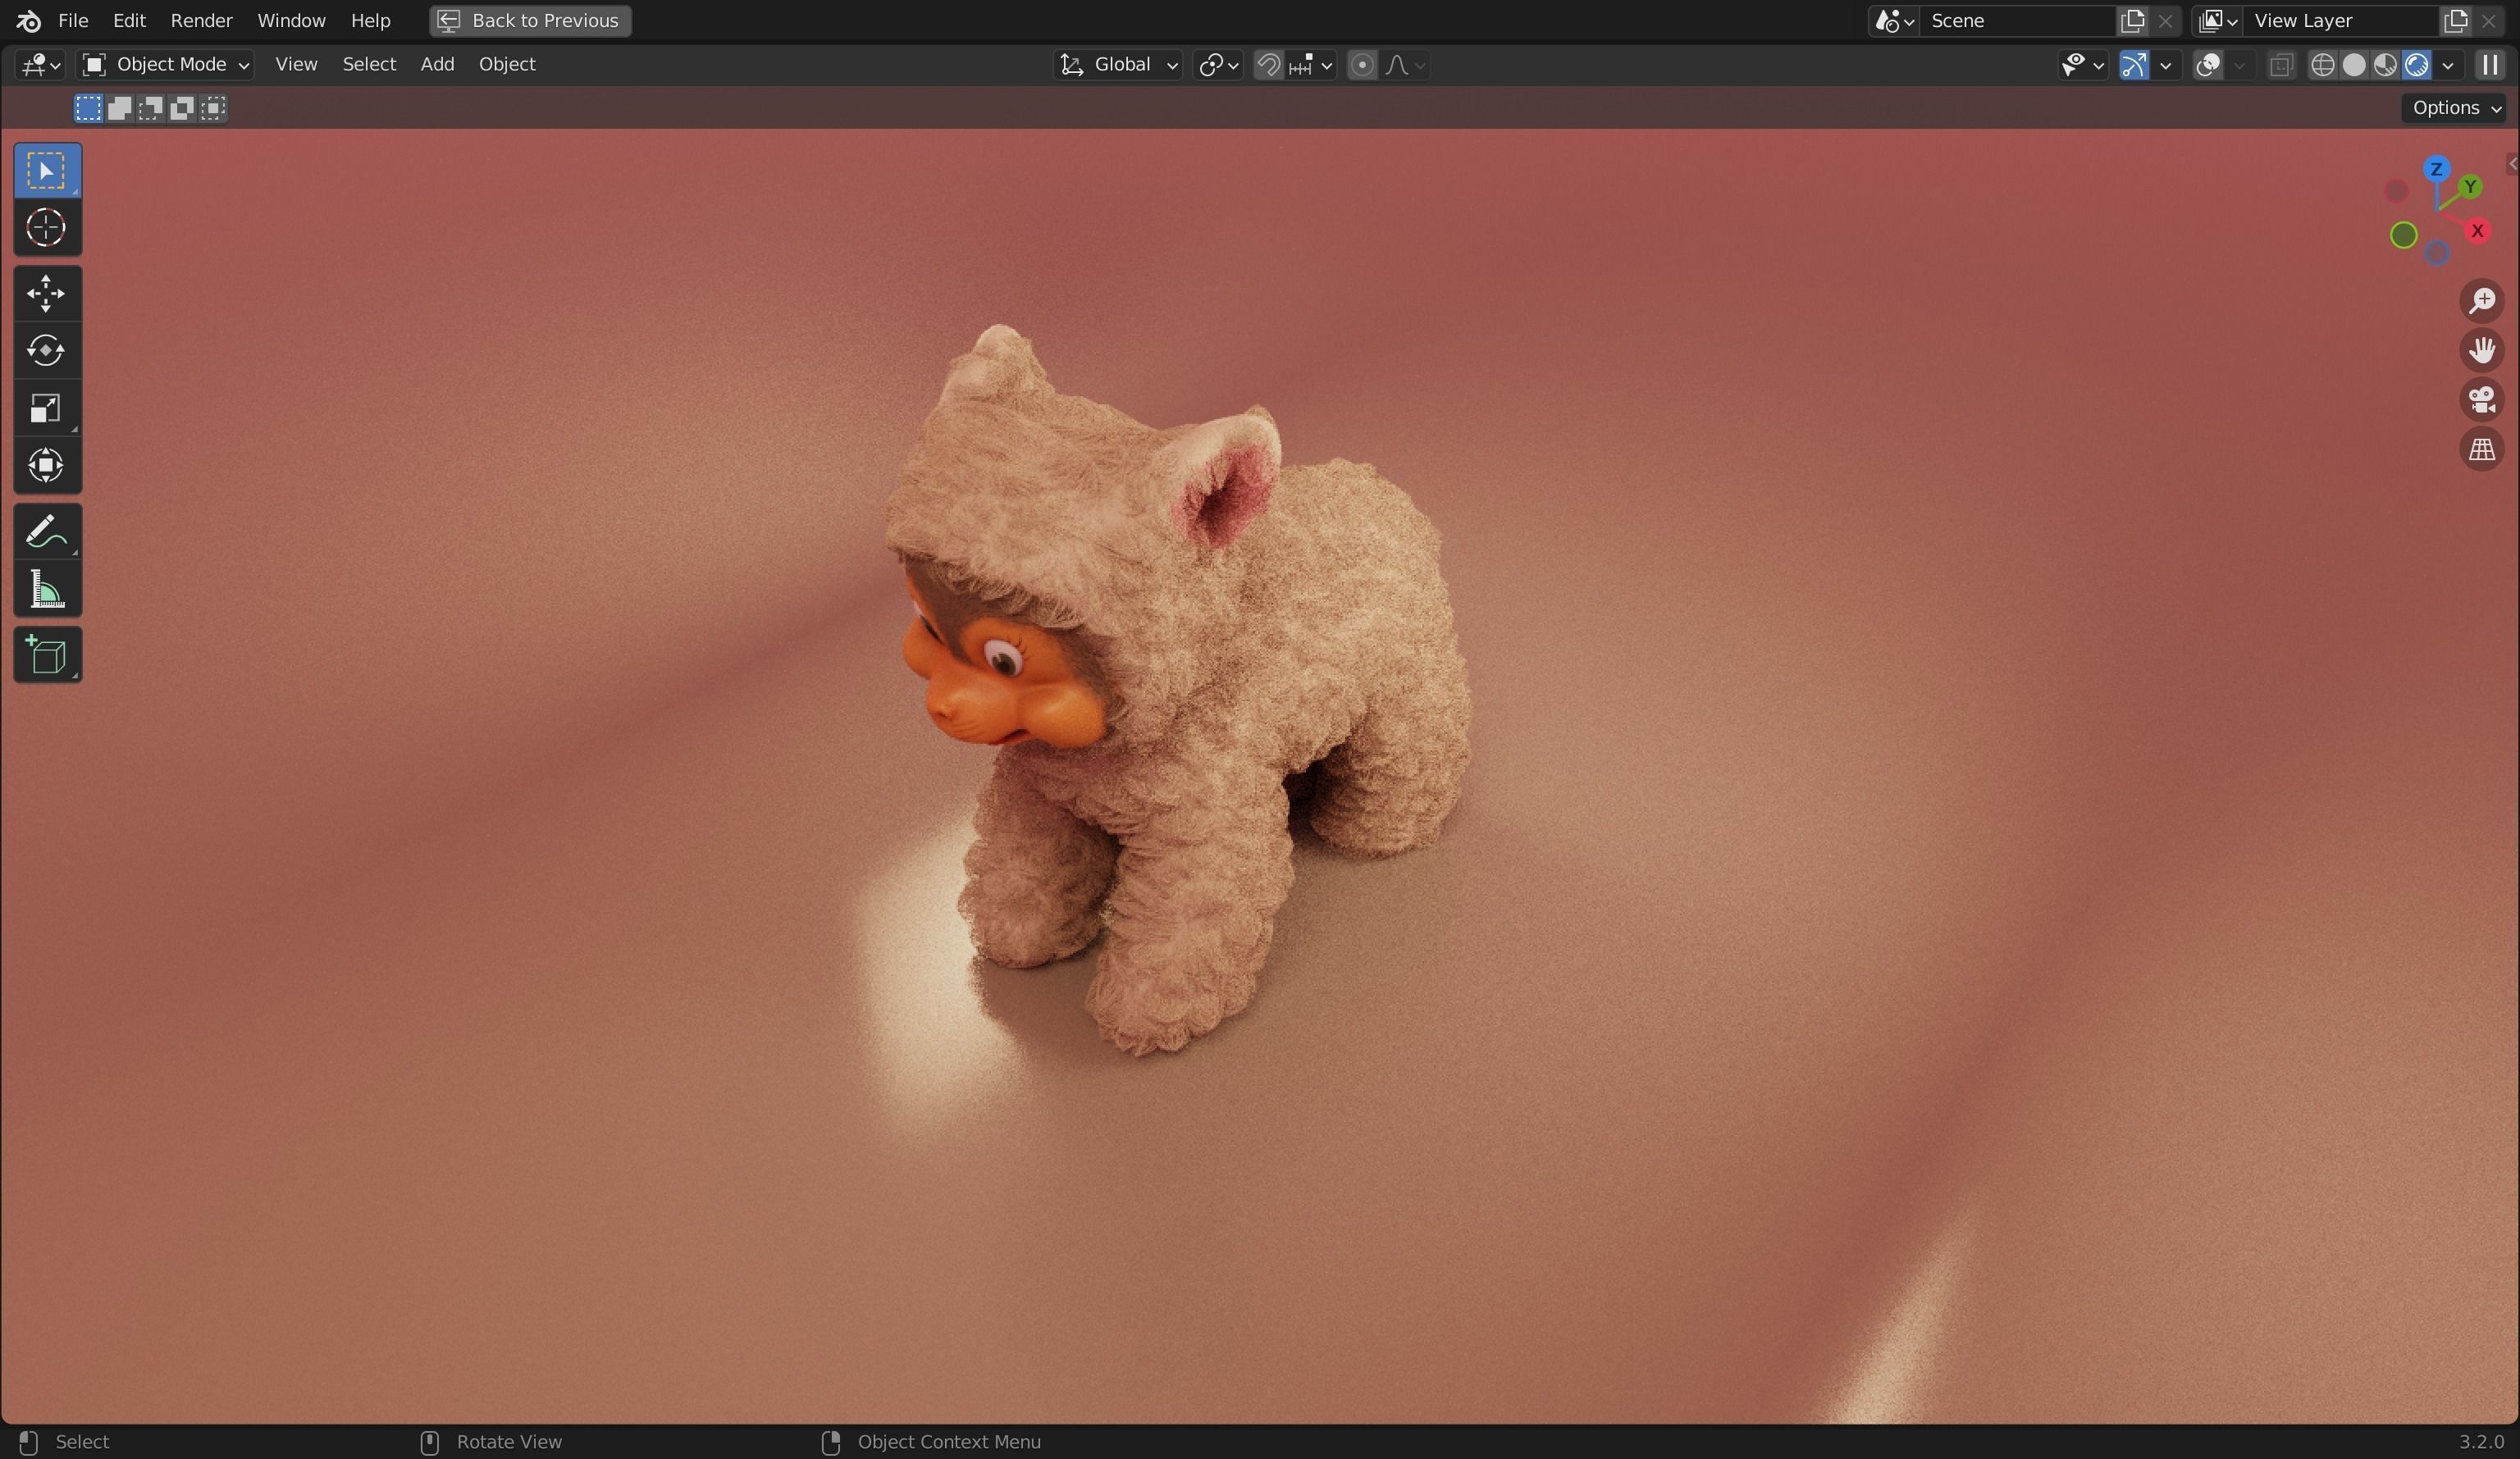
Task: Toggle X-ray mode
Action: coord(2281,65)
